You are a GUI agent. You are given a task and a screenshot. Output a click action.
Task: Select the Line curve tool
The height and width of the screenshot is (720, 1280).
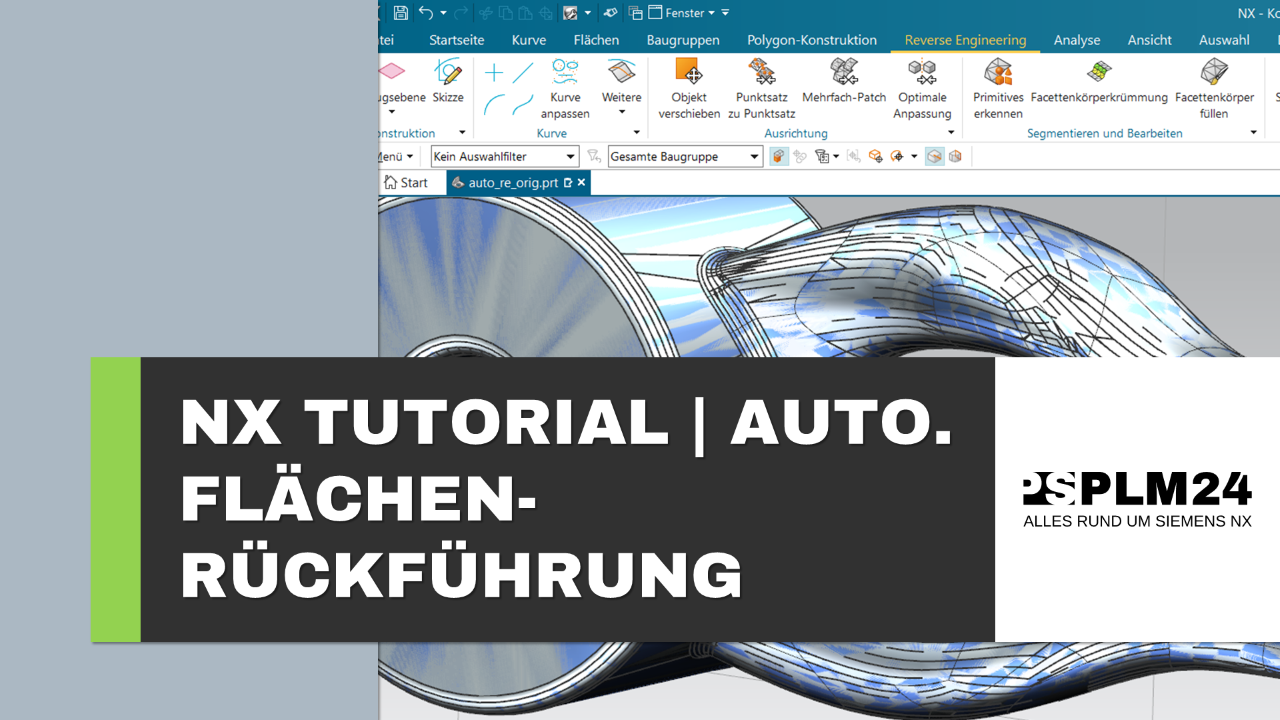point(523,73)
